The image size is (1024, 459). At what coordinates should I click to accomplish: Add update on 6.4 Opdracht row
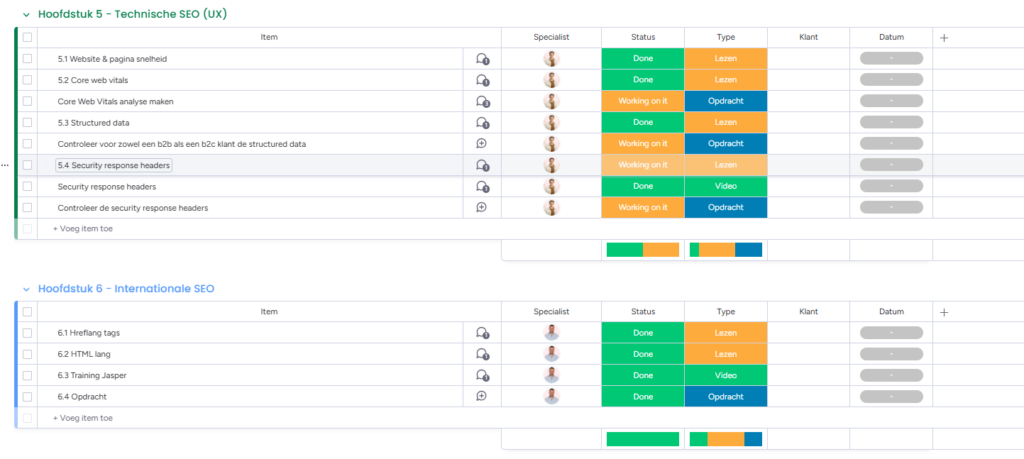point(482,397)
